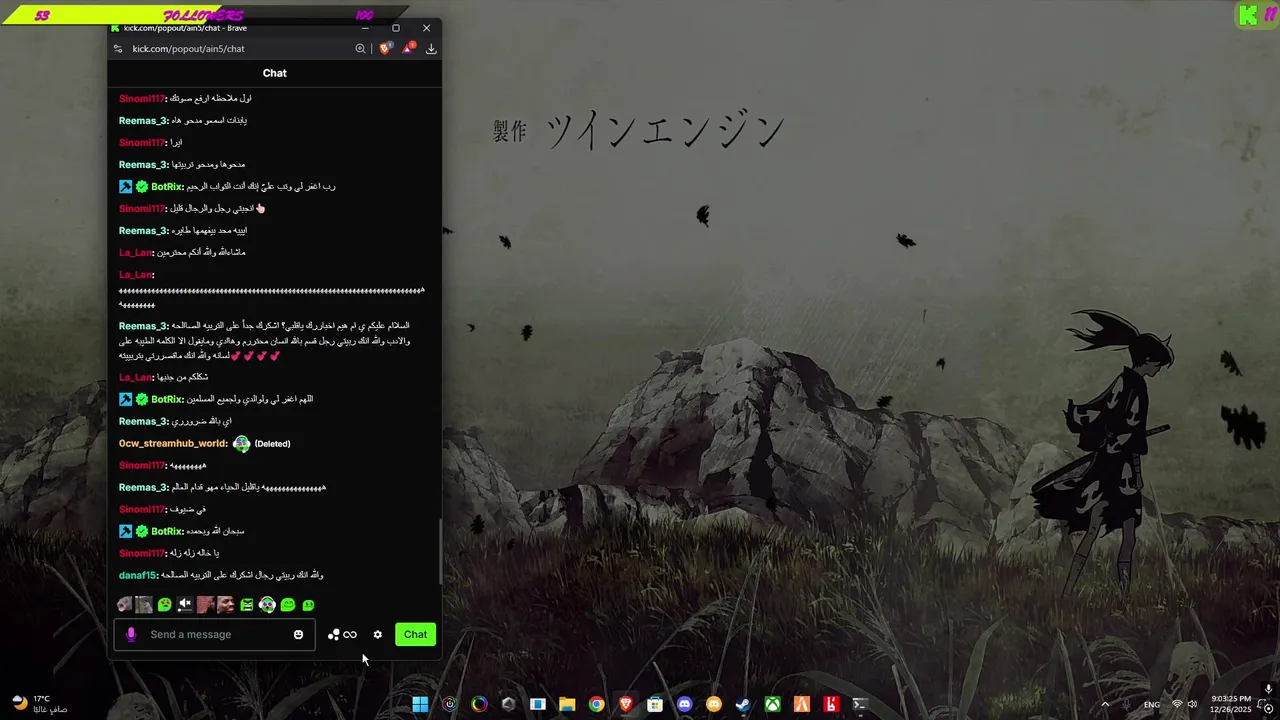Insert the man's face photo emote
The height and width of the screenshot is (720, 1280).
226,604
